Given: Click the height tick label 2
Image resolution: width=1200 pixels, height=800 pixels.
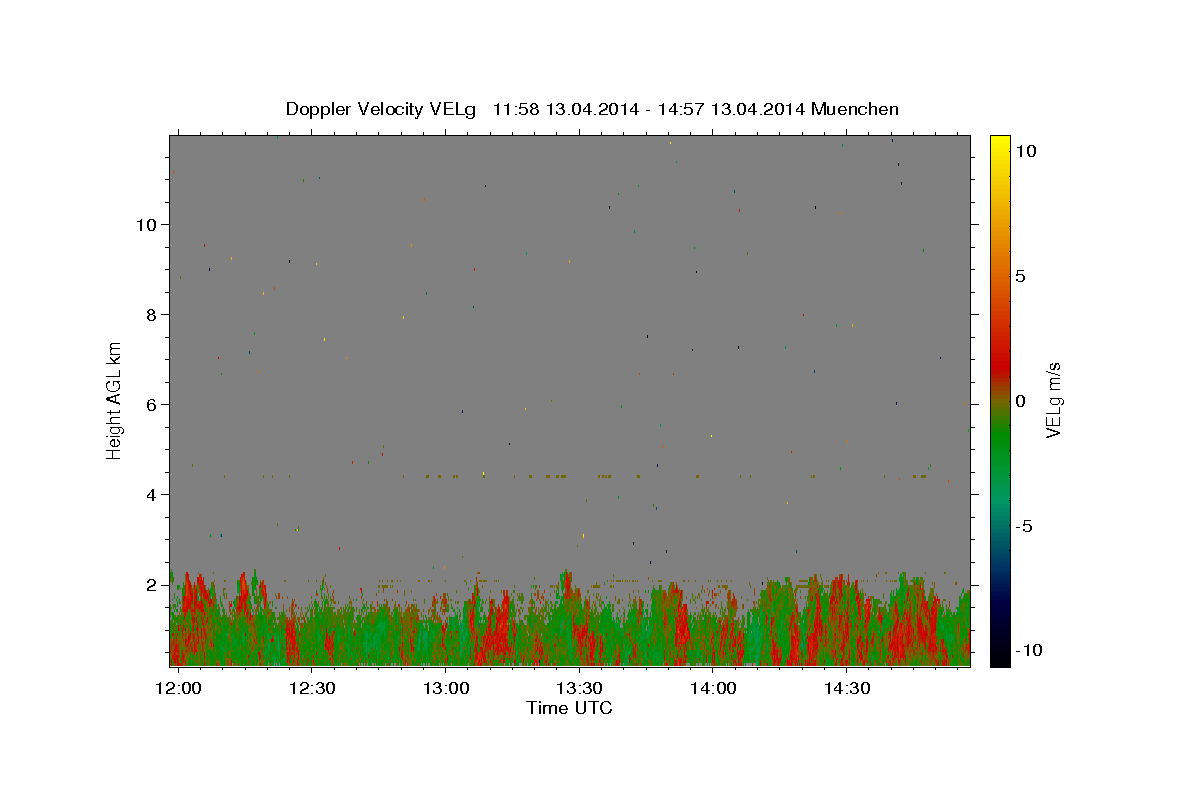Looking at the screenshot, I should (152, 585).
